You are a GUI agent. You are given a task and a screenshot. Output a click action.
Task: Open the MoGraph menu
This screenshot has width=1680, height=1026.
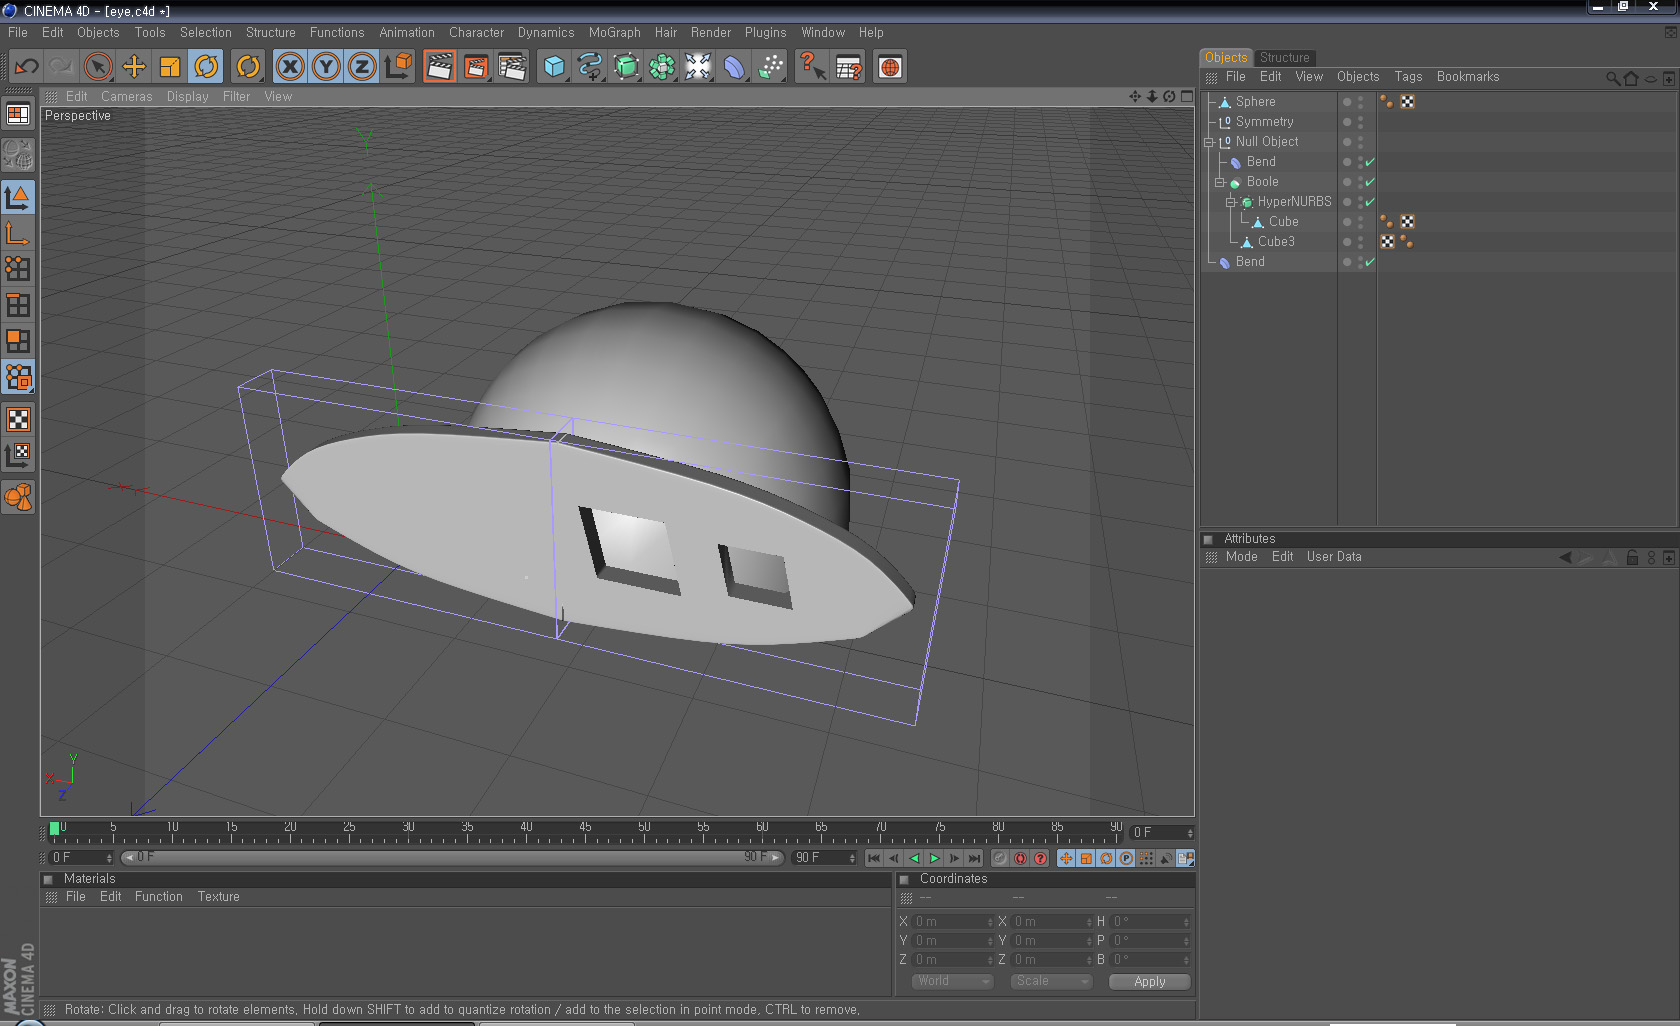(x=614, y=33)
